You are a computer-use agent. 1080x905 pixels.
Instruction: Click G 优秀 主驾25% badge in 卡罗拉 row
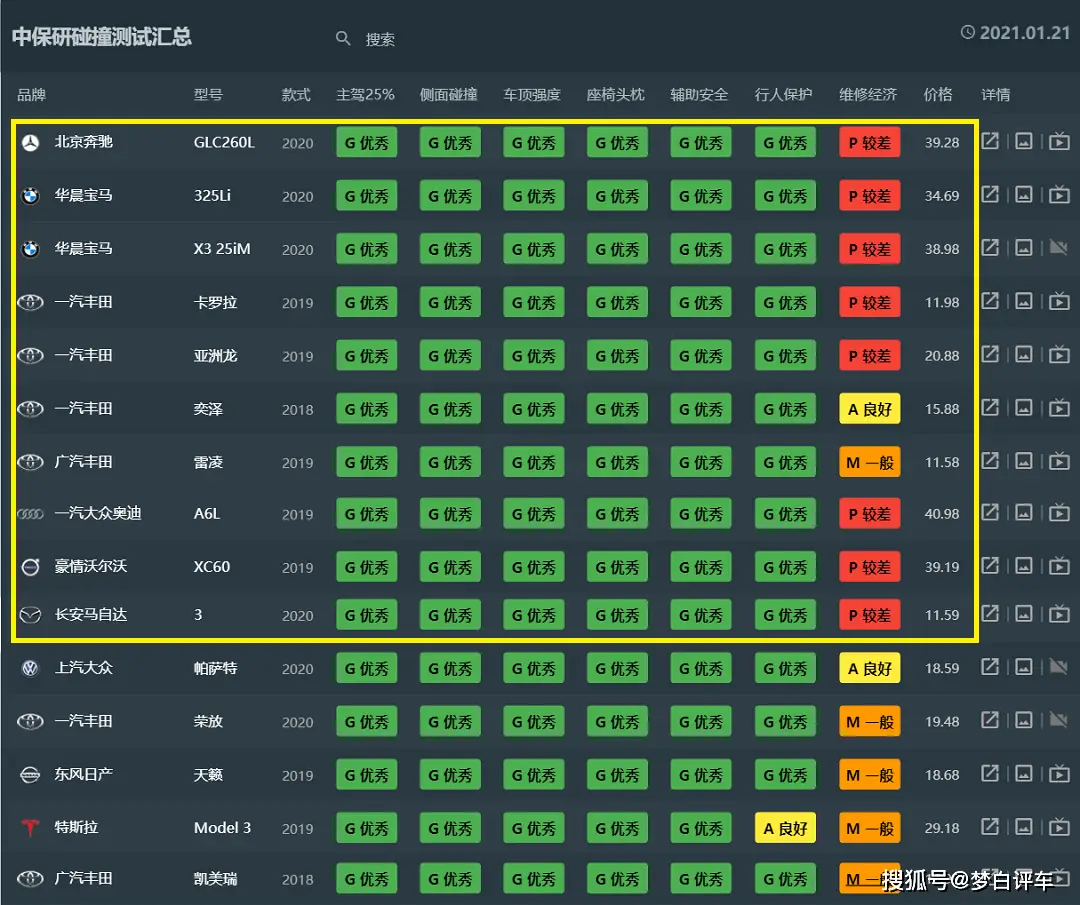(366, 302)
